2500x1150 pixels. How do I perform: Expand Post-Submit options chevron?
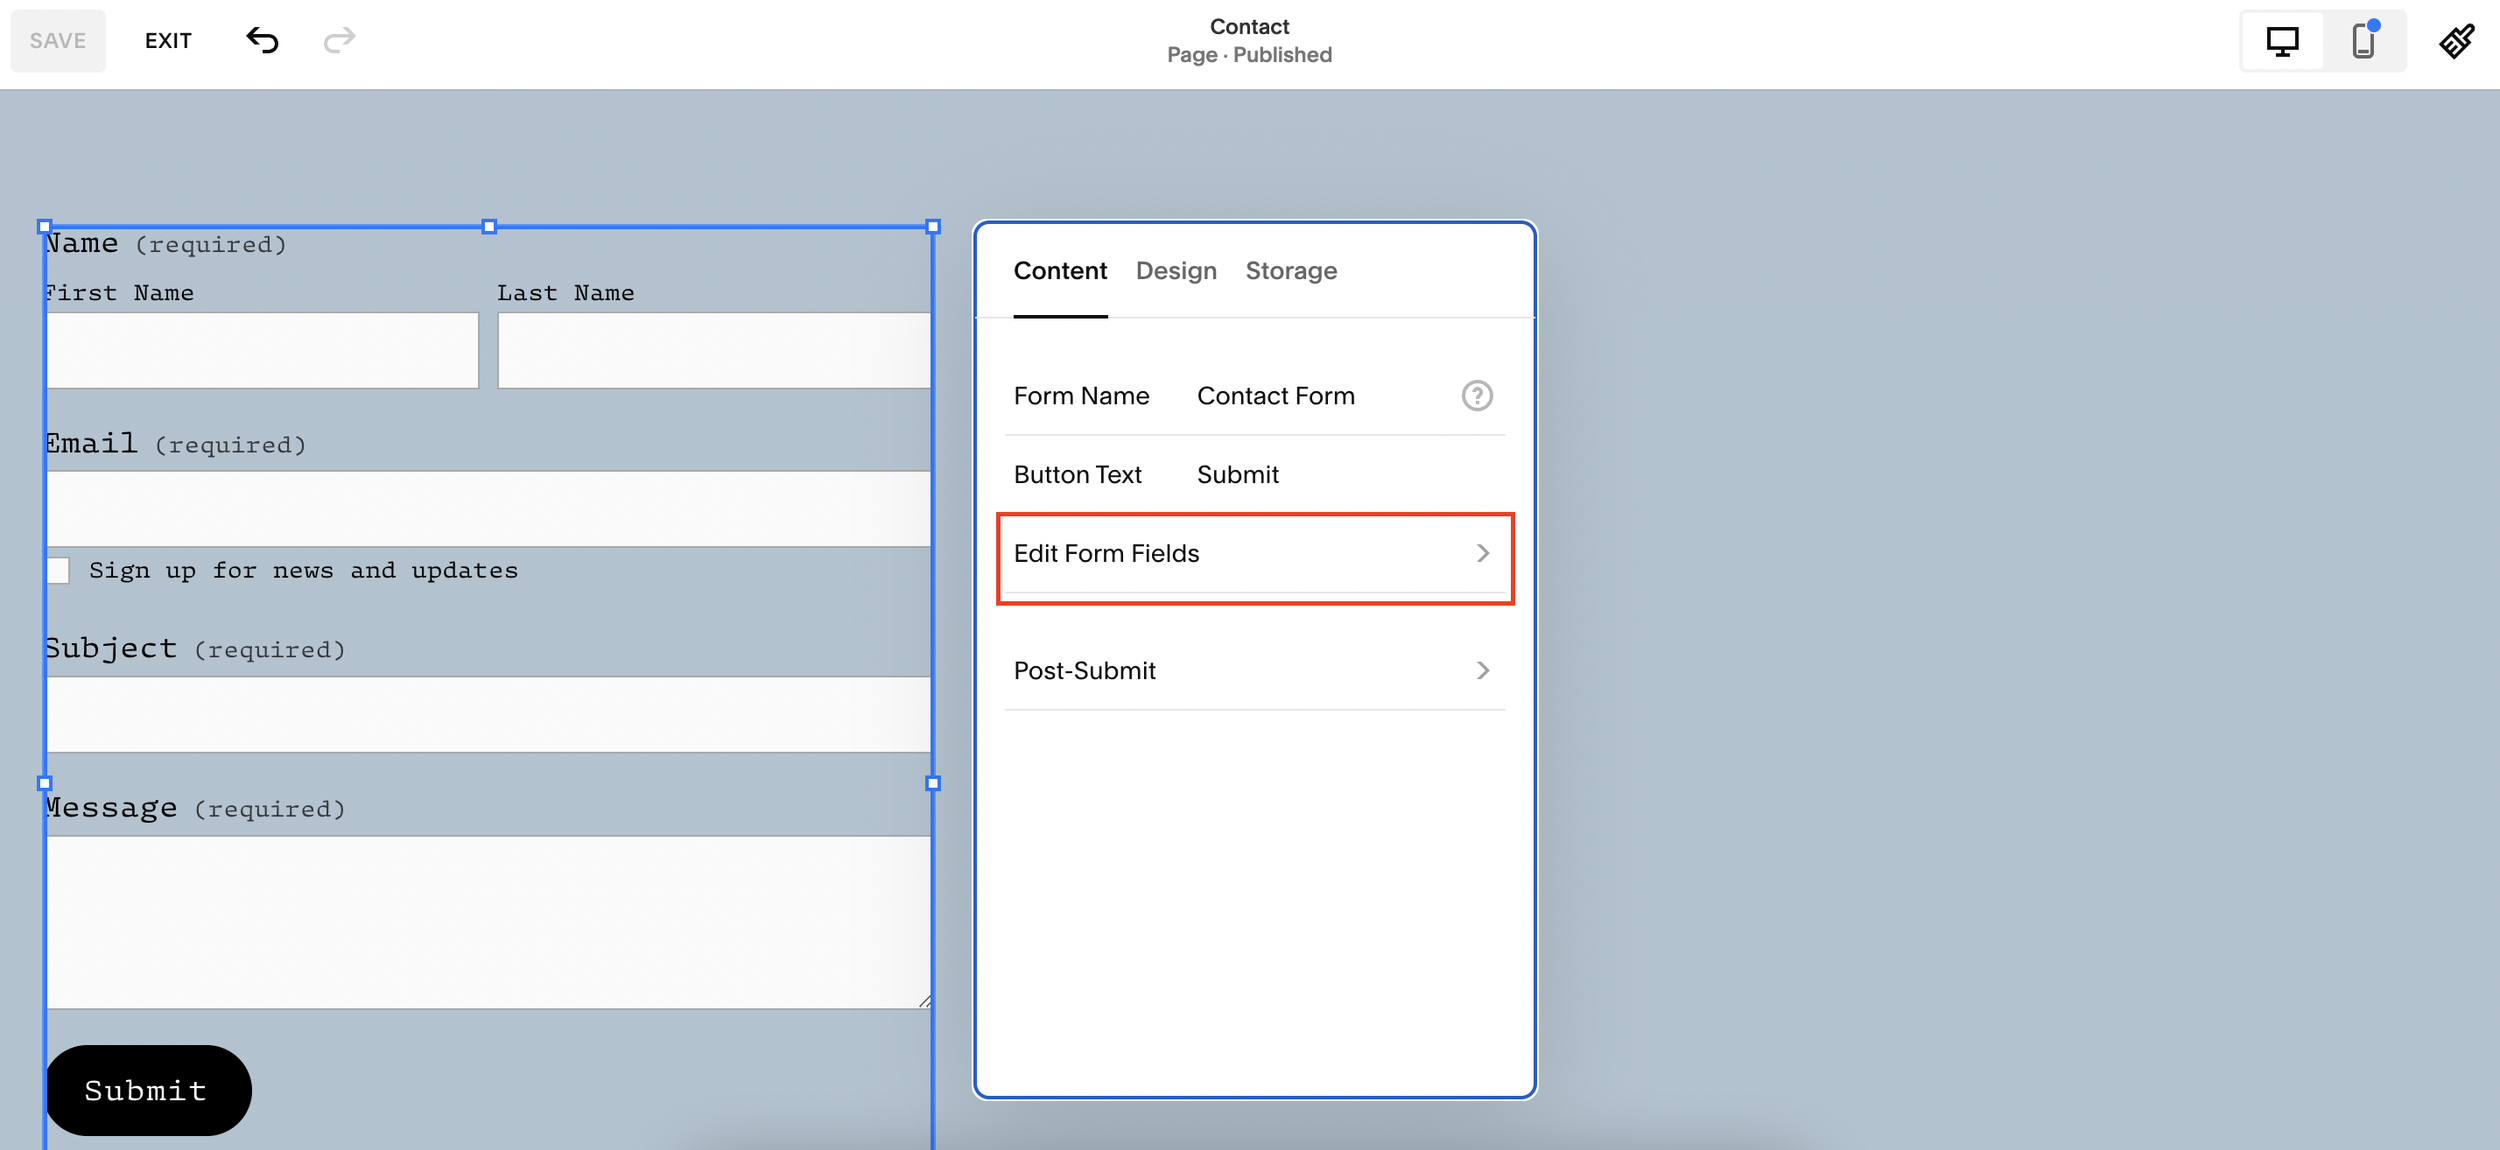click(x=1482, y=671)
